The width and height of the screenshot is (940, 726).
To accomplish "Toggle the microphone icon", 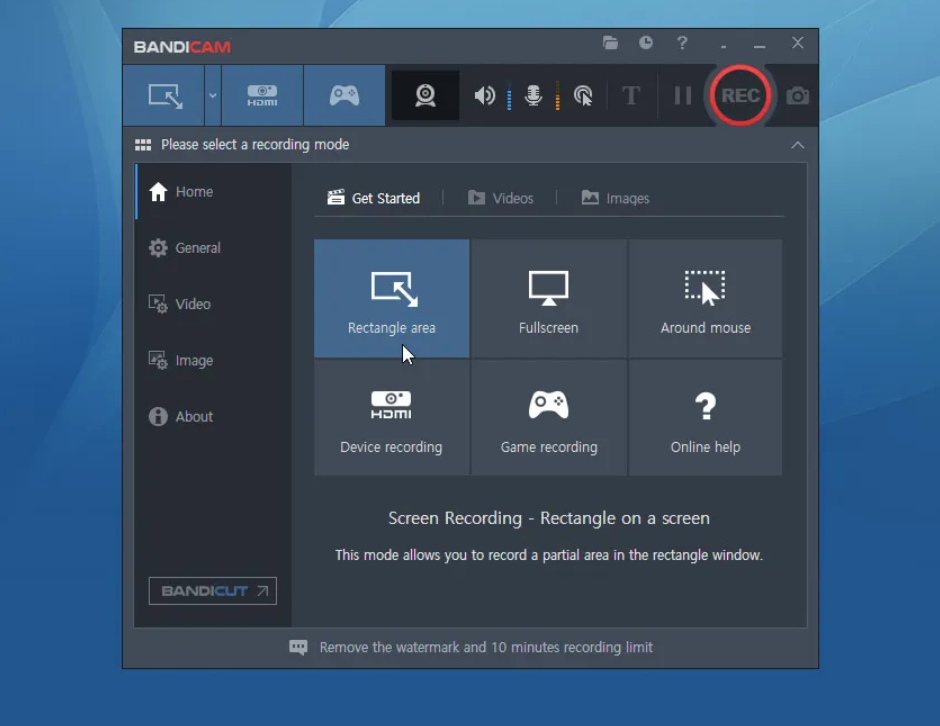I will (533, 96).
